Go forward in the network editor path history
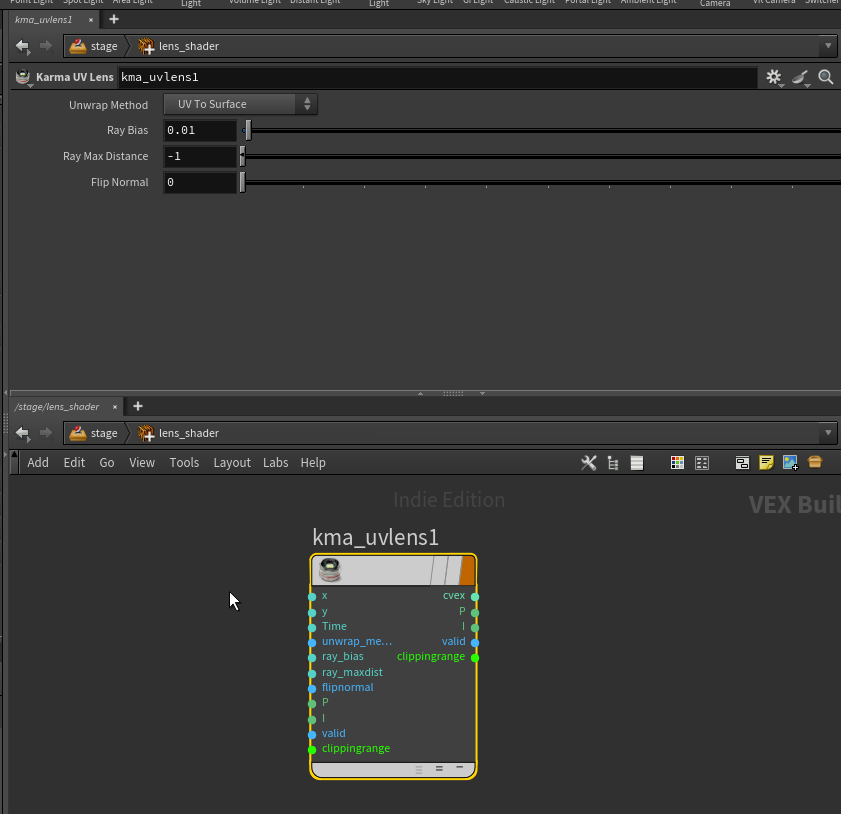The width and height of the screenshot is (841, 814). coord(46,433)
